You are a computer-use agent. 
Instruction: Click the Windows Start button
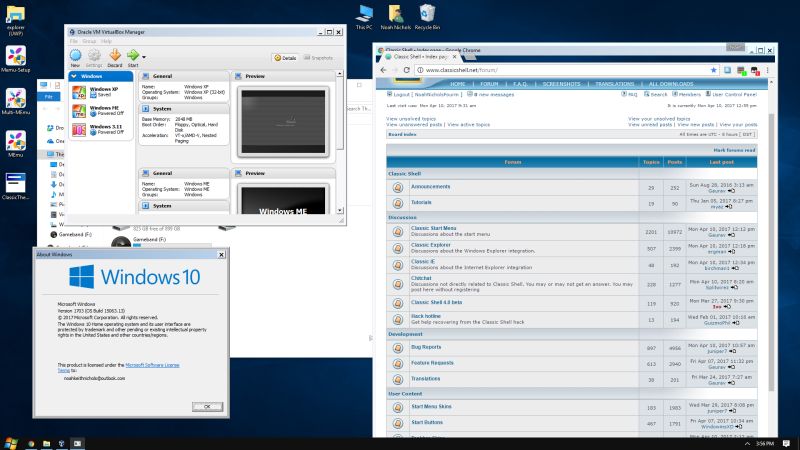(x=11, y=443)
